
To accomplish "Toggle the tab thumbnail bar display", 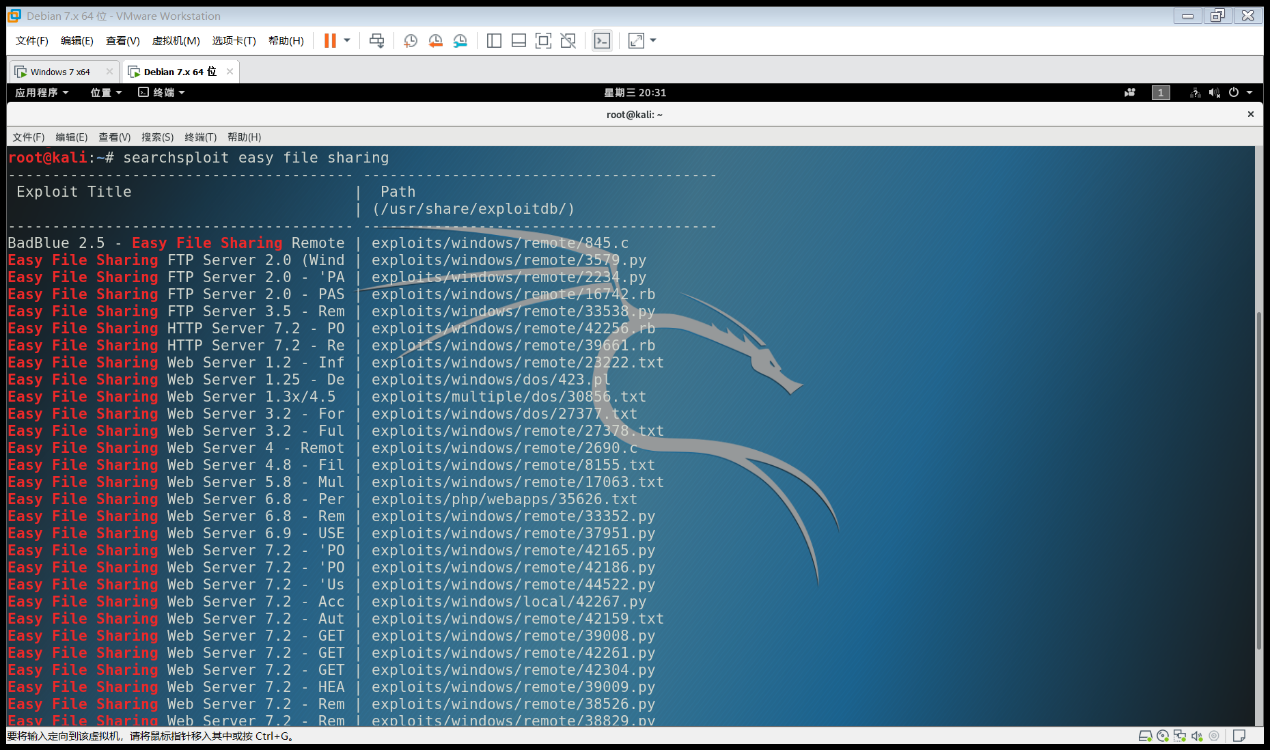I will 519,40.
